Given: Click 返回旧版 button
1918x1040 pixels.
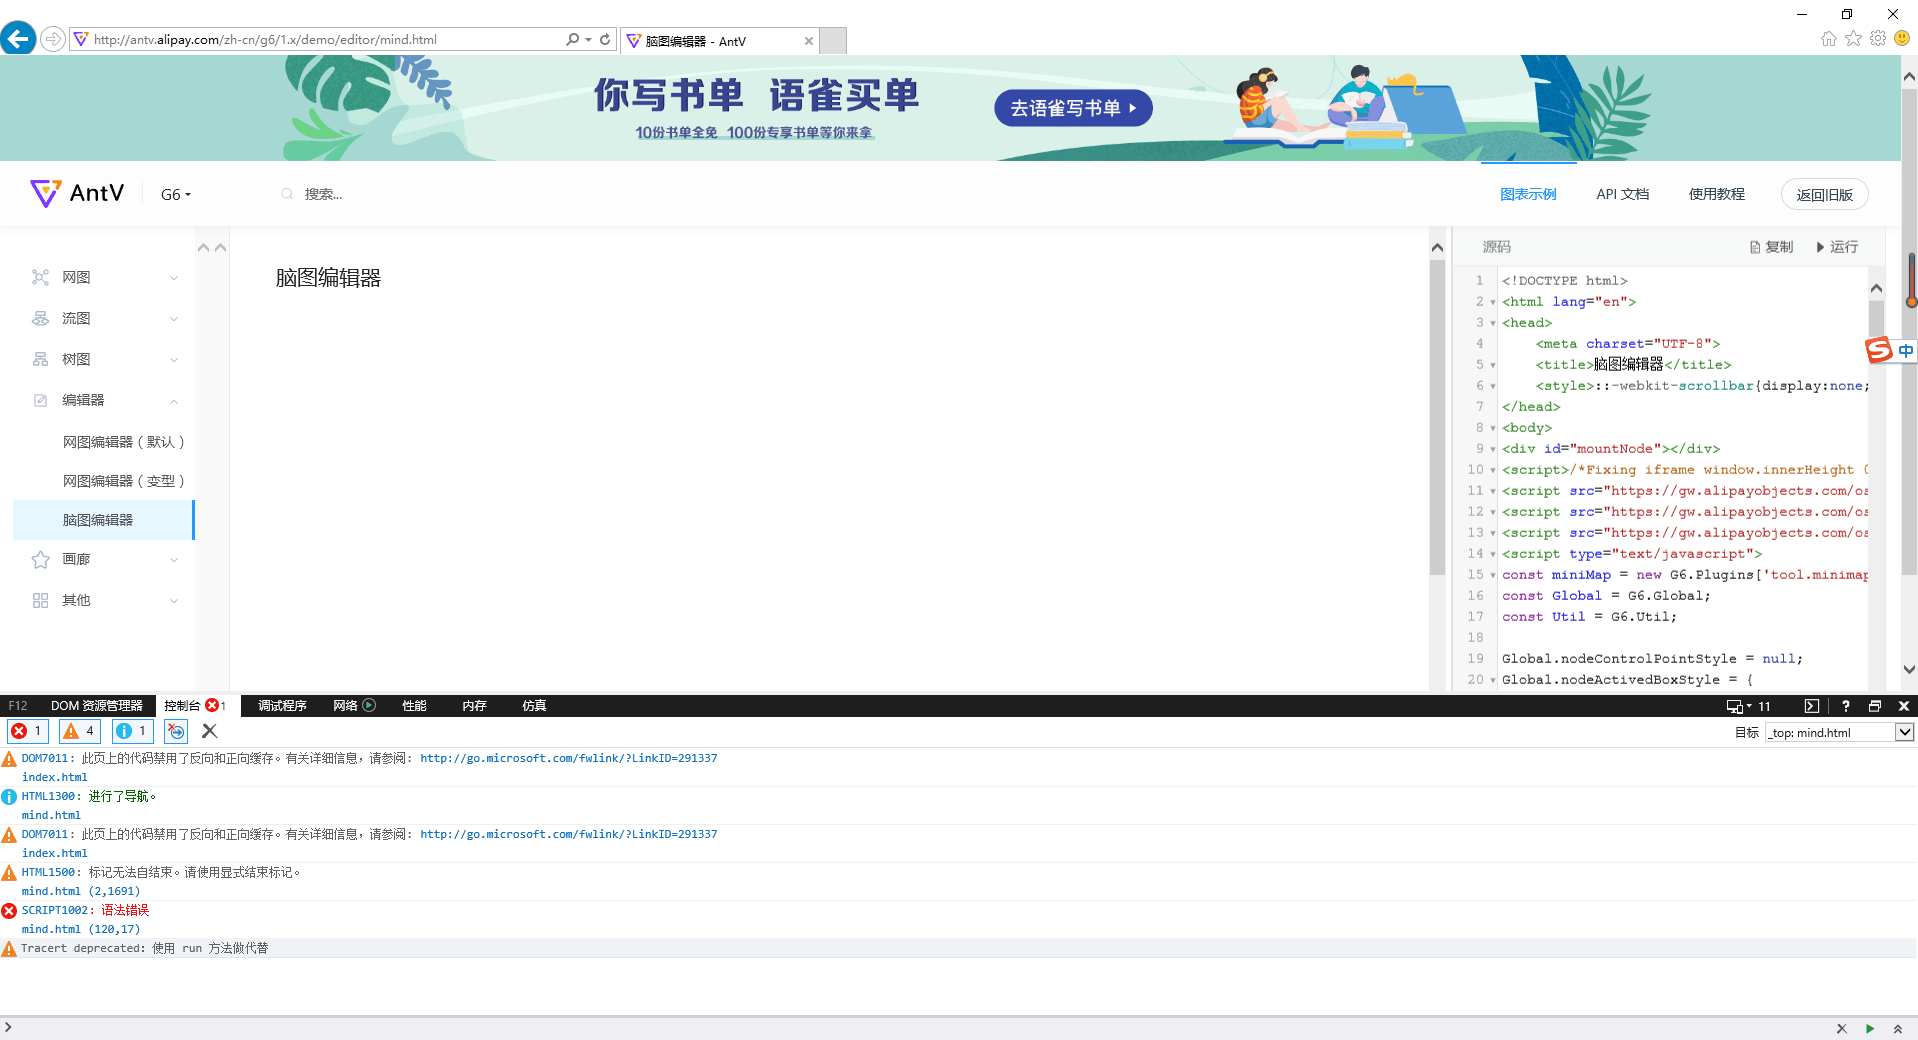Looking at the screenshot, I should (1824, 195).
